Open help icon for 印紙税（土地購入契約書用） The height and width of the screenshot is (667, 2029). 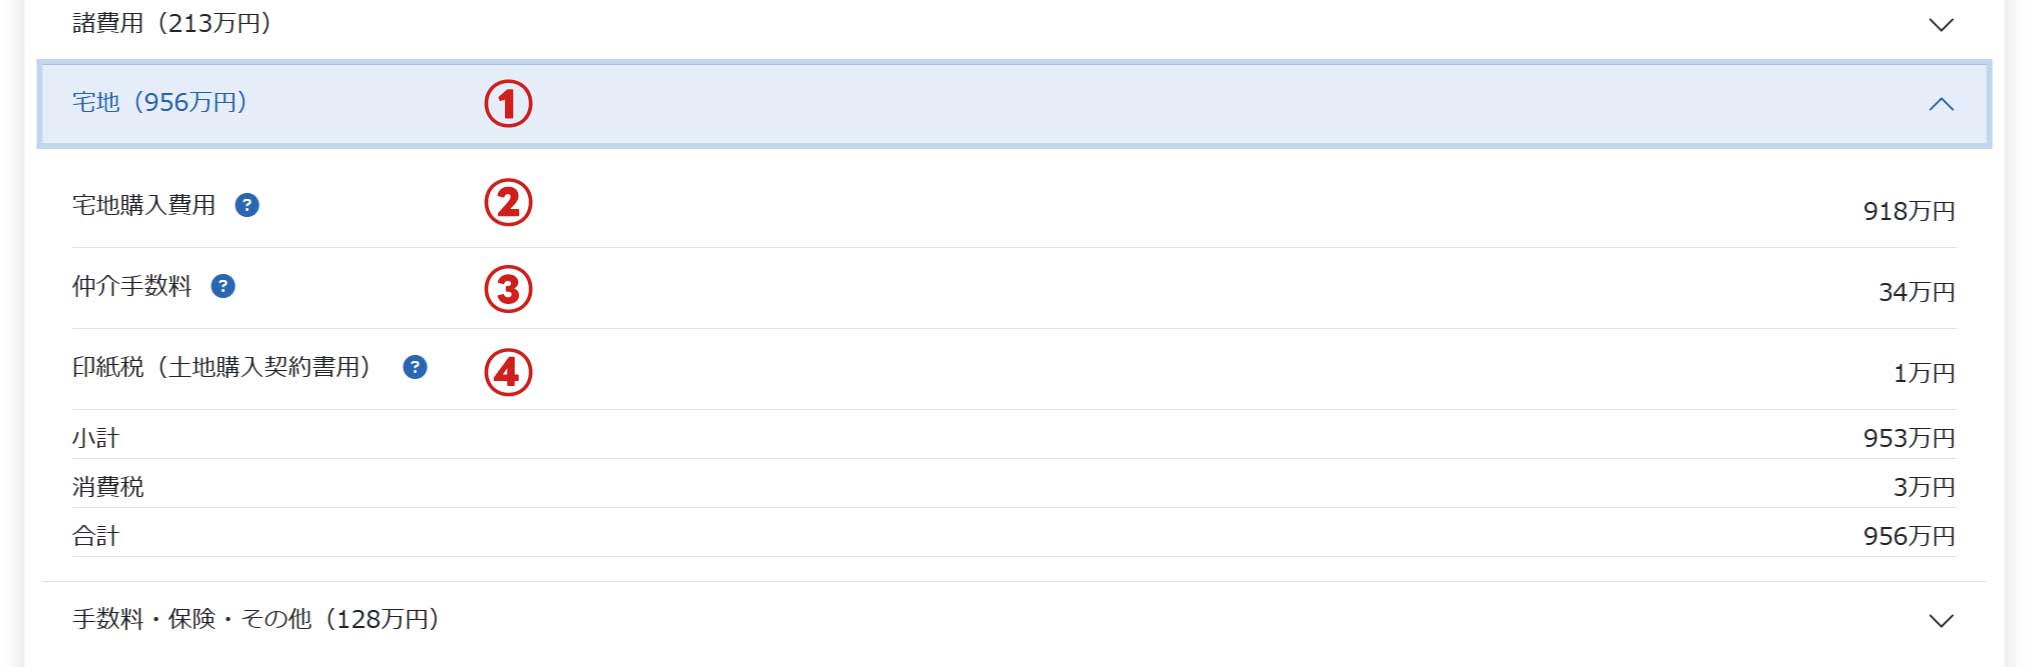coord(415,367)
